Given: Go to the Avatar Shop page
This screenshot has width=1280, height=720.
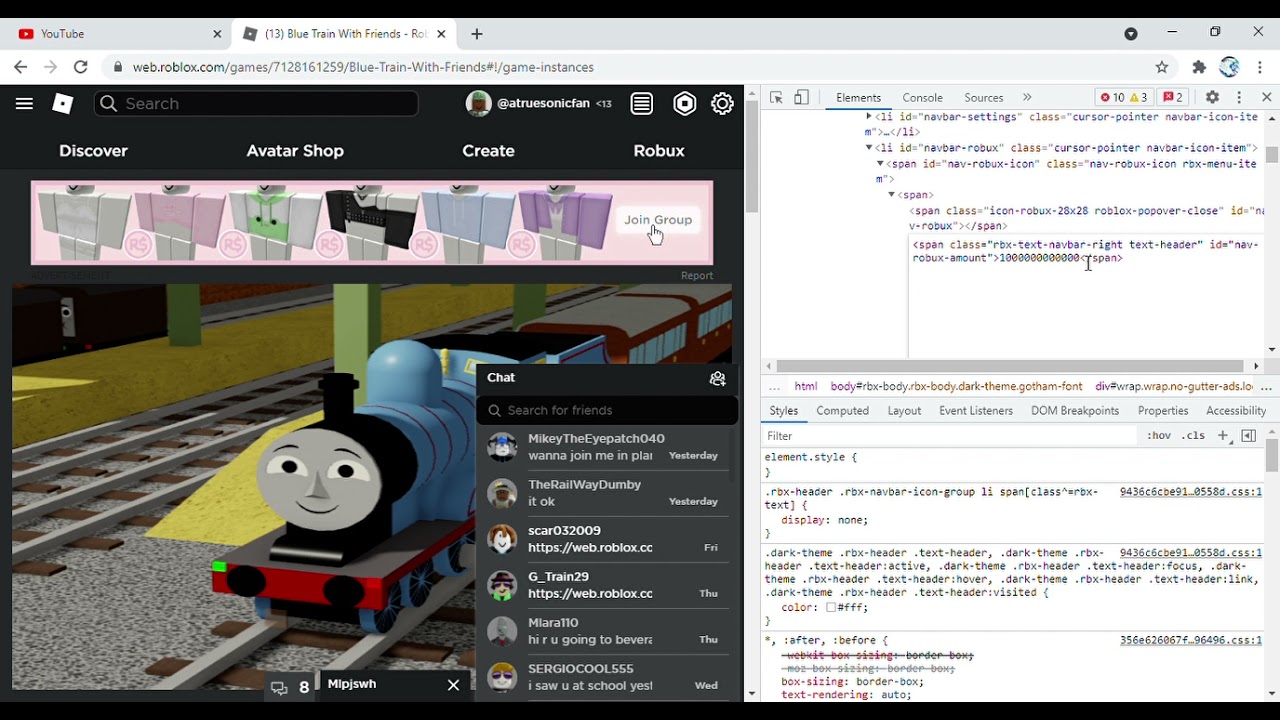Looking at the screenshot, I should (x=295, y=151).
